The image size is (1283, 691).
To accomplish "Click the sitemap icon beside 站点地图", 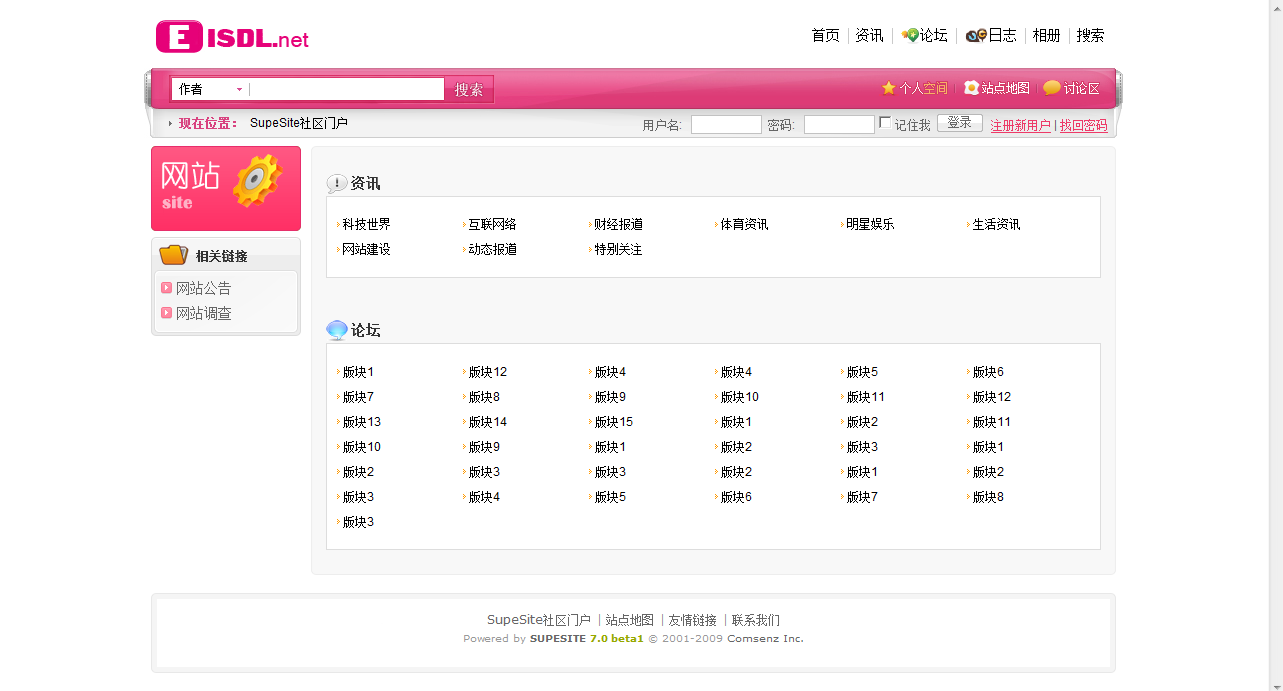I will [971, 88].
